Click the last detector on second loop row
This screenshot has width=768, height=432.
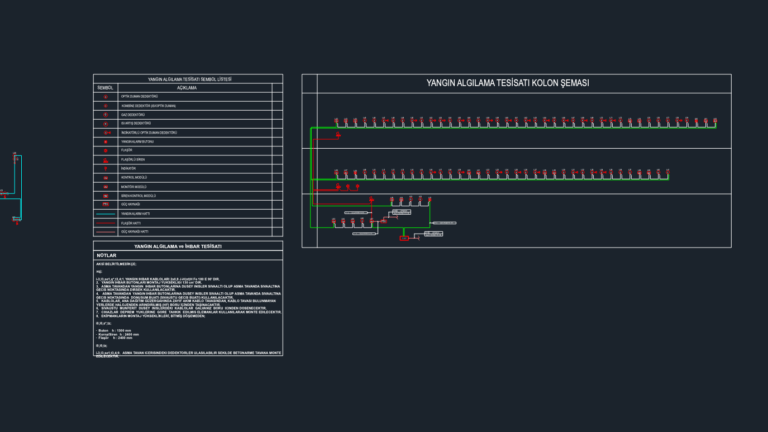coord(668,172)
